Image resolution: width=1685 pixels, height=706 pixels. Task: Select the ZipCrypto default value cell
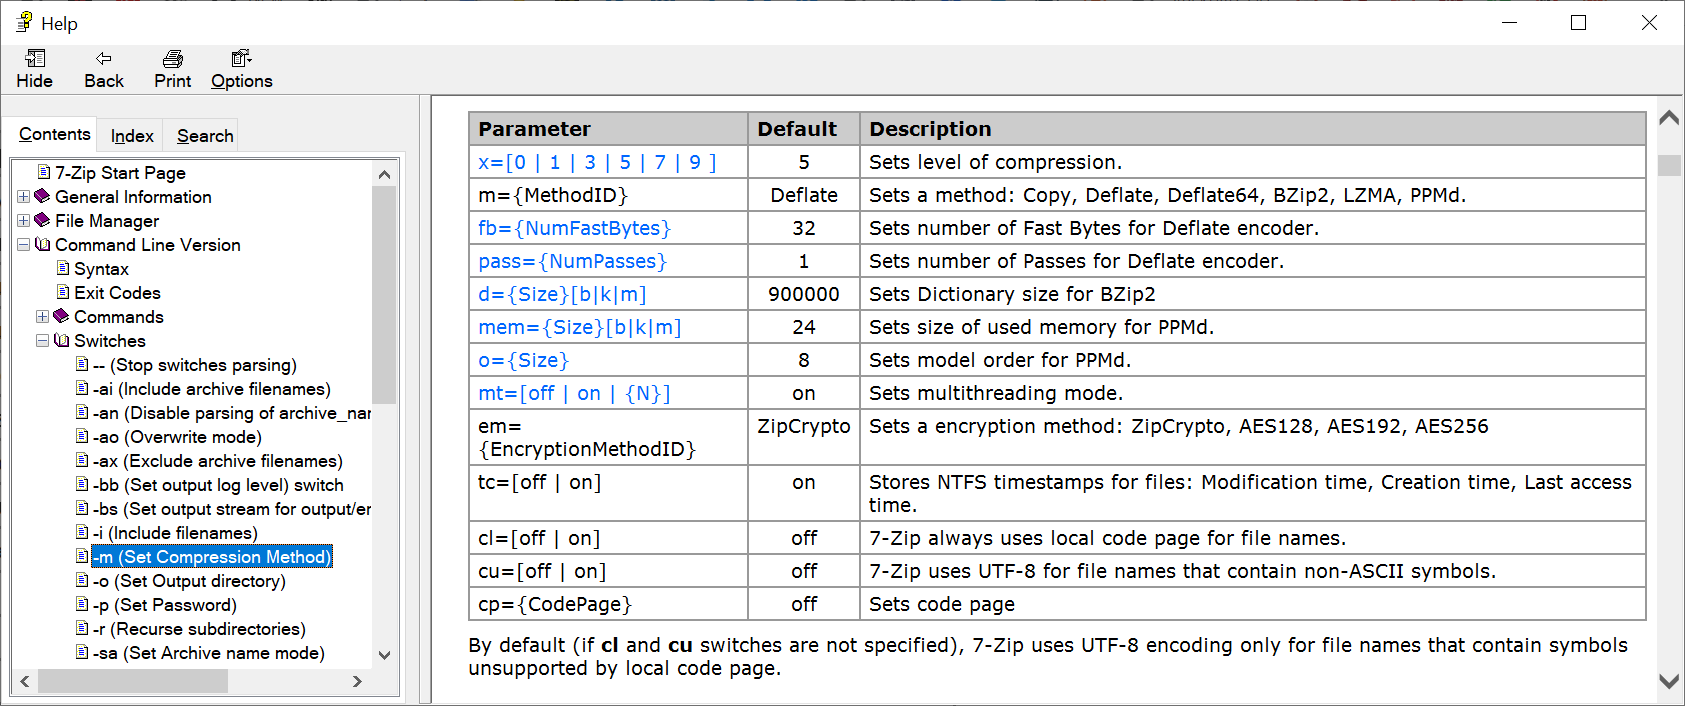tap(804, 437)
